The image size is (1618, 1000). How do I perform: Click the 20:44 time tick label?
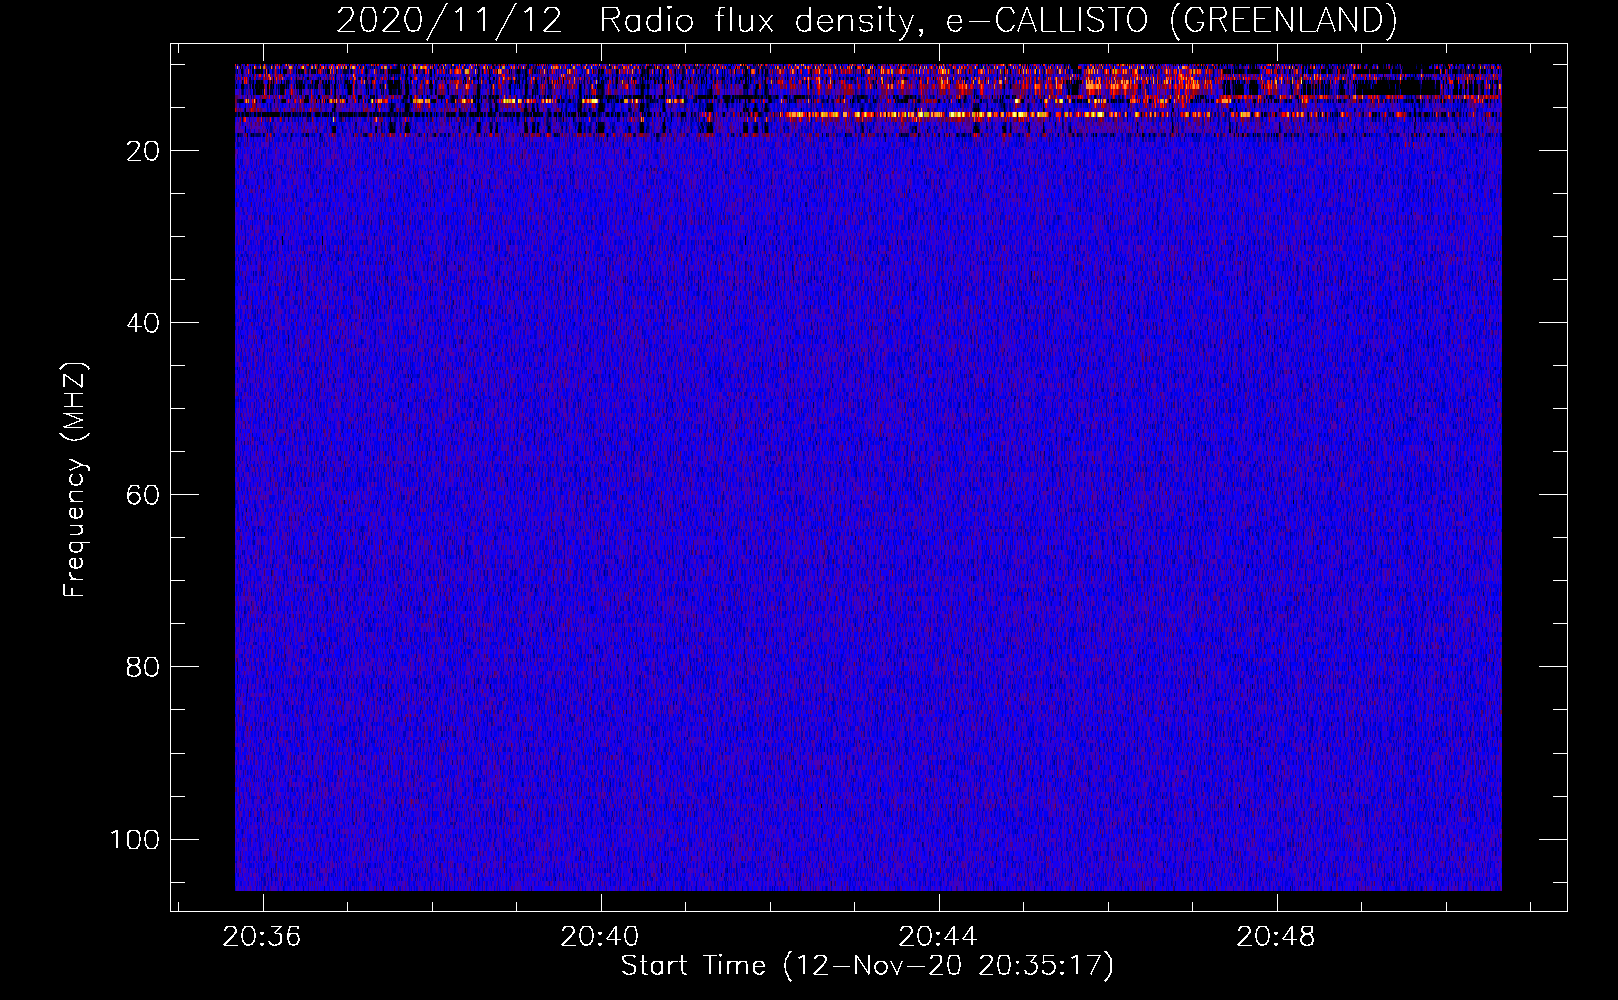[x=938, y=937]
